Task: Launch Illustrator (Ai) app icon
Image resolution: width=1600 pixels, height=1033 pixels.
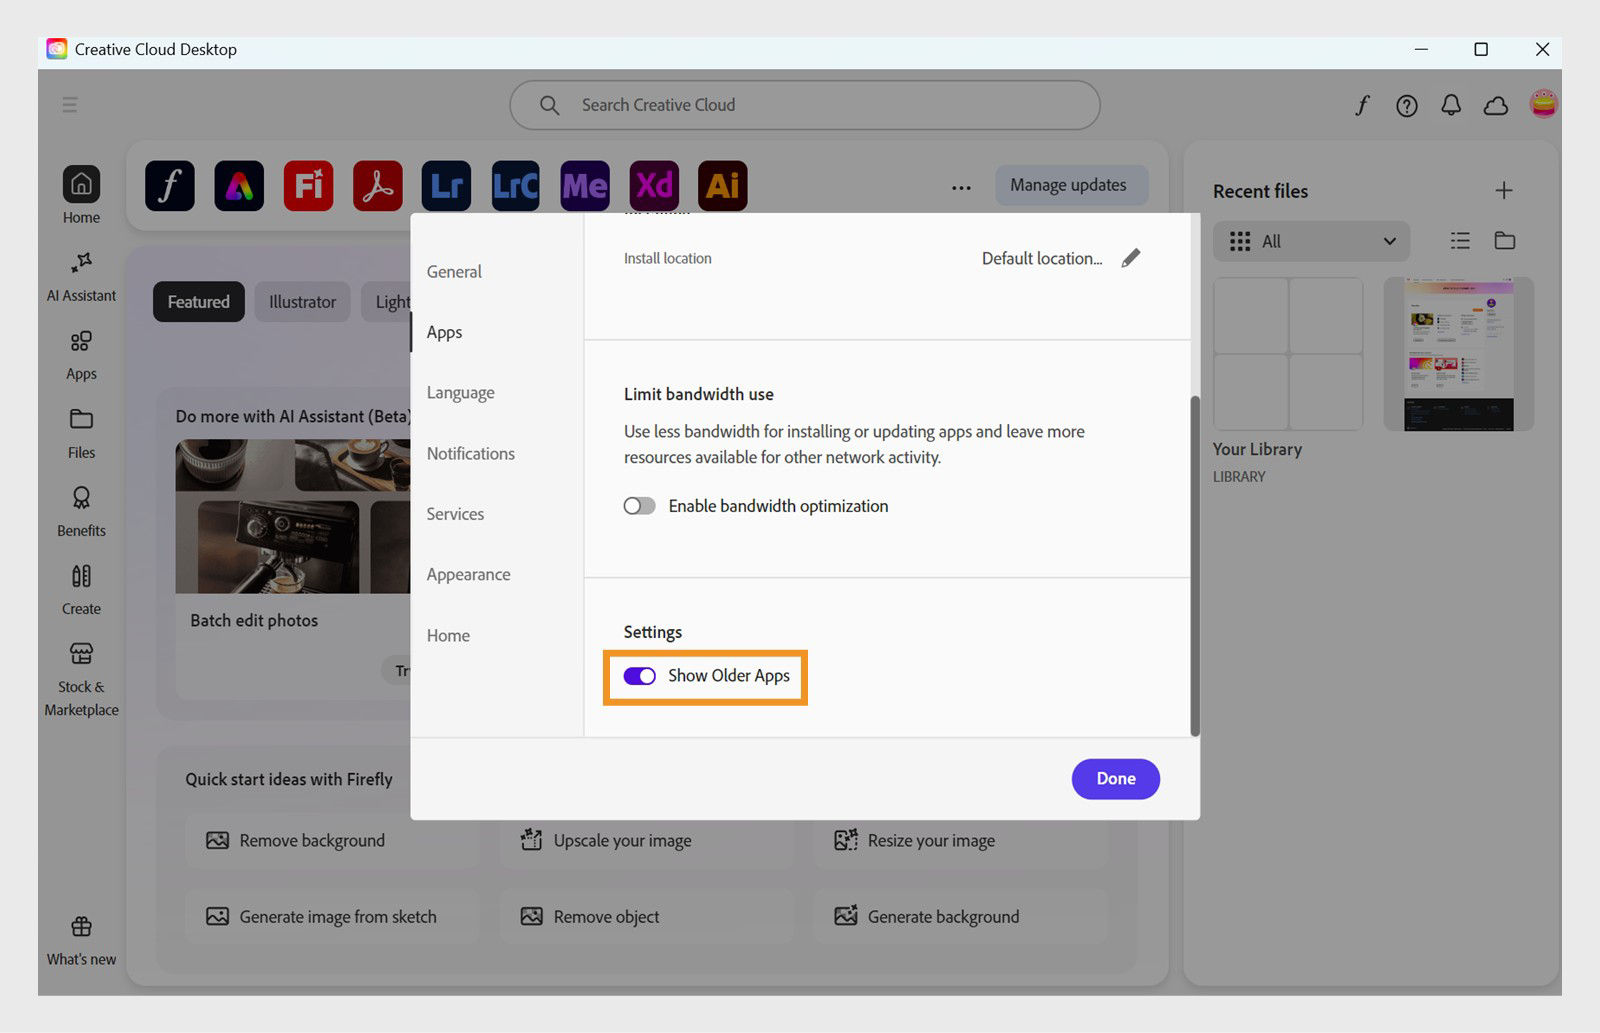Action: coord(722,185)
